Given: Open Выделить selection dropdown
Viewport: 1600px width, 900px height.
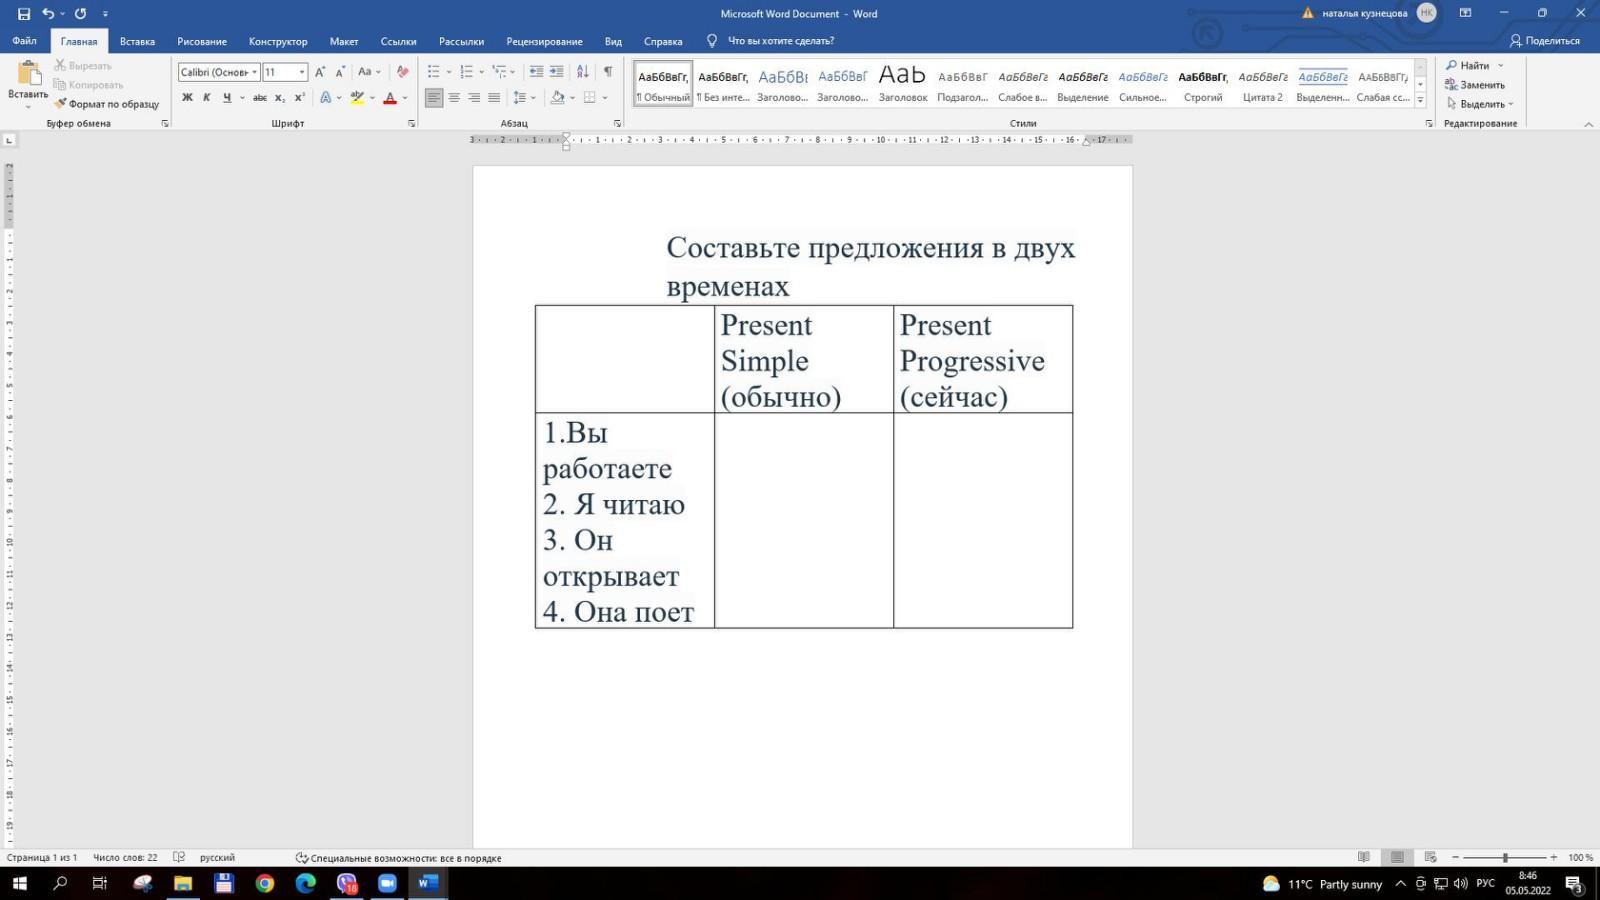Looking at the screenshot, I should tap(1480, 104).
